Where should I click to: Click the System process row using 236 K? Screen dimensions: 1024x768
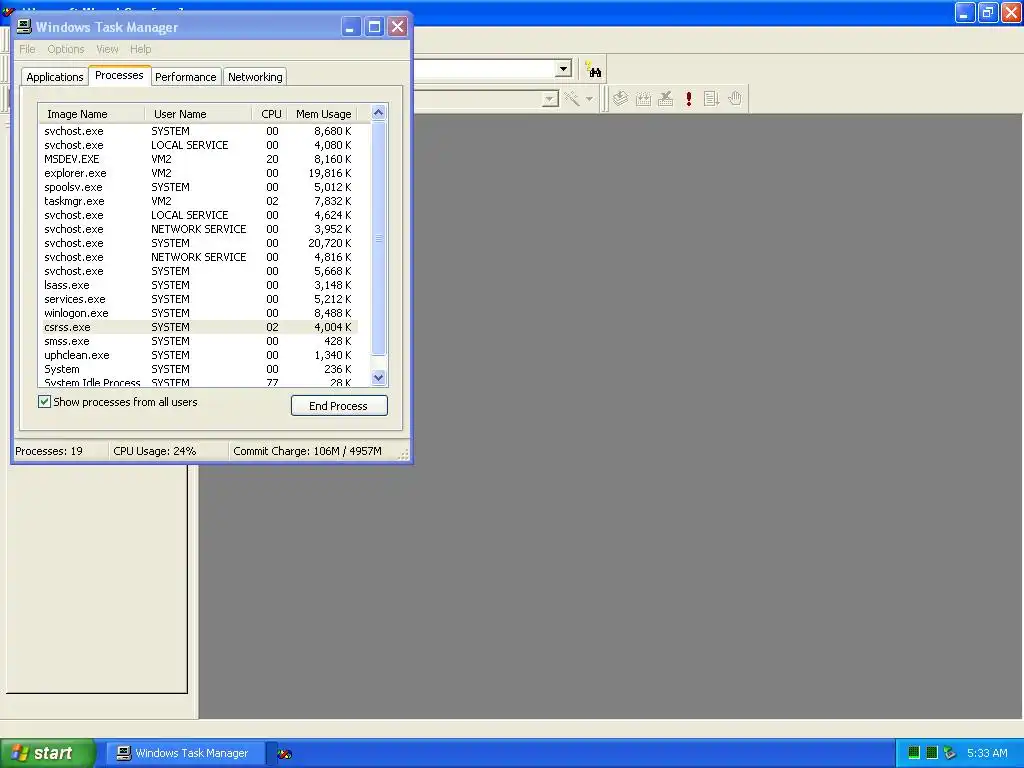[198, 369]
